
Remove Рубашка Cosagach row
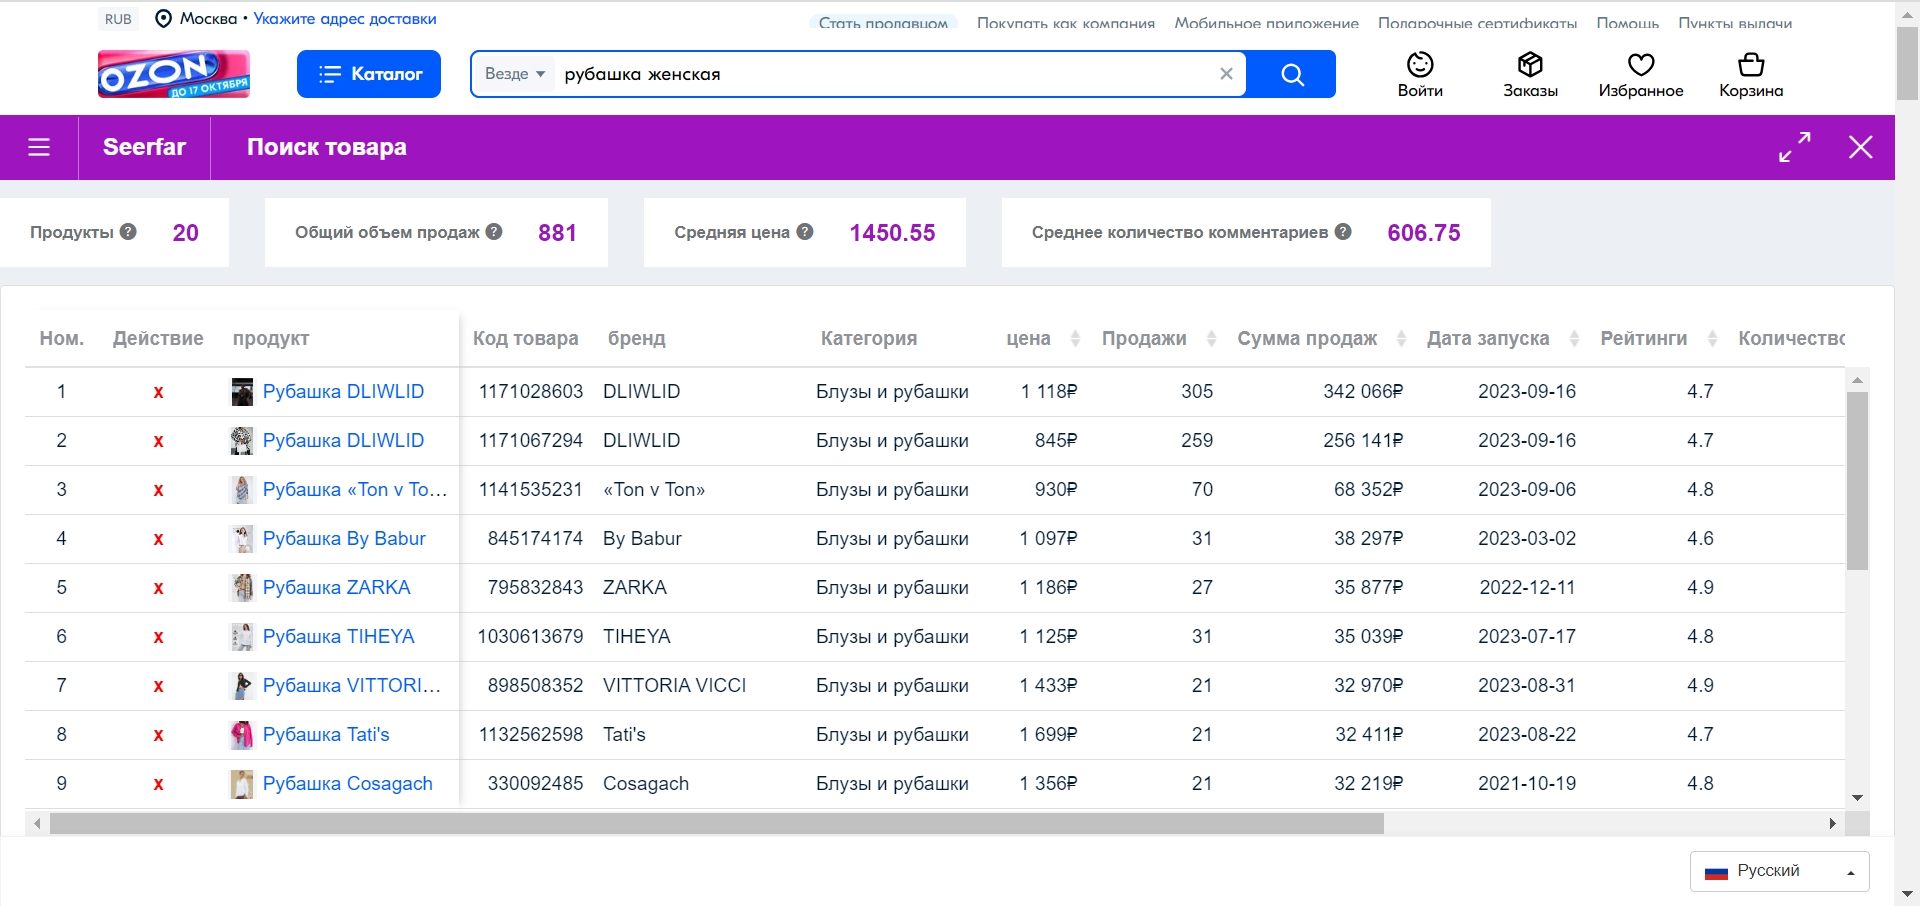(x=158, y=784)
